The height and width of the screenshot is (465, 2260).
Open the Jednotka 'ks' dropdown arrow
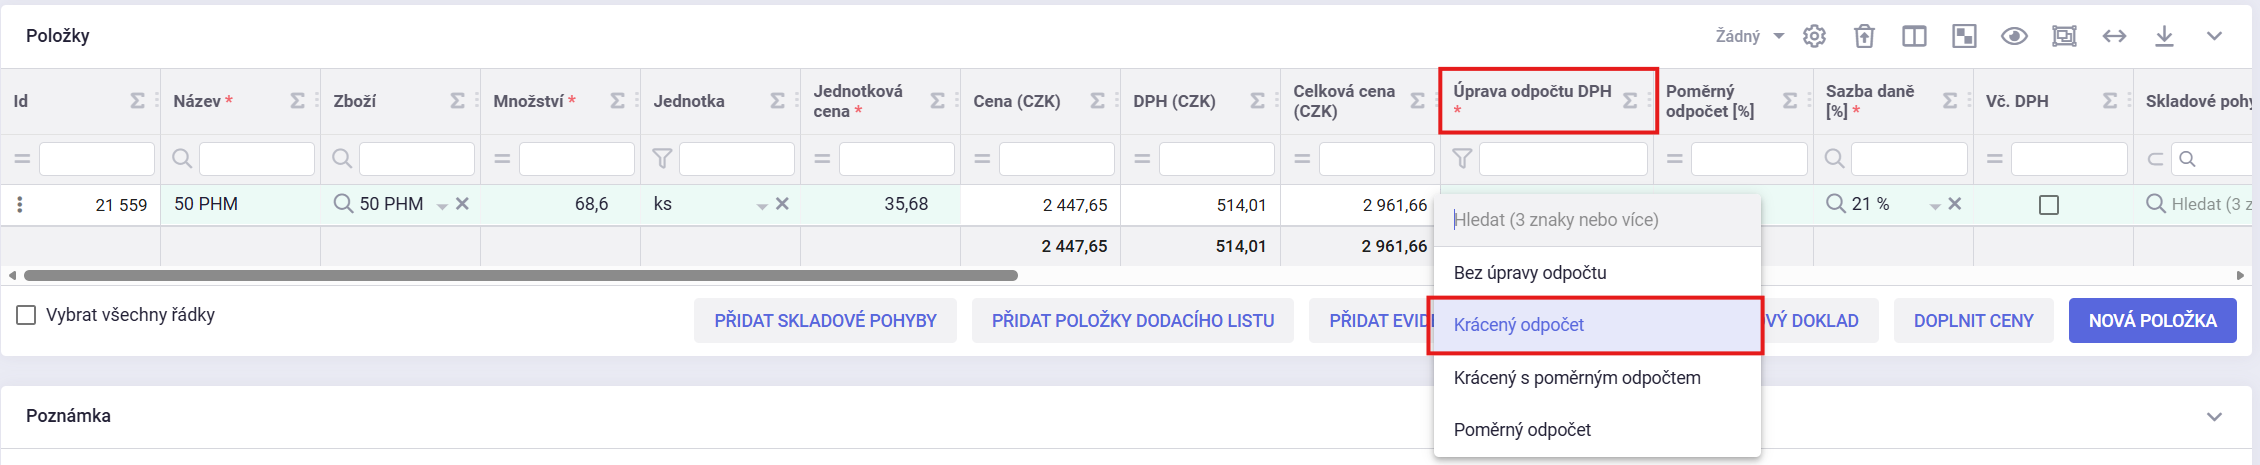[762, 205]
